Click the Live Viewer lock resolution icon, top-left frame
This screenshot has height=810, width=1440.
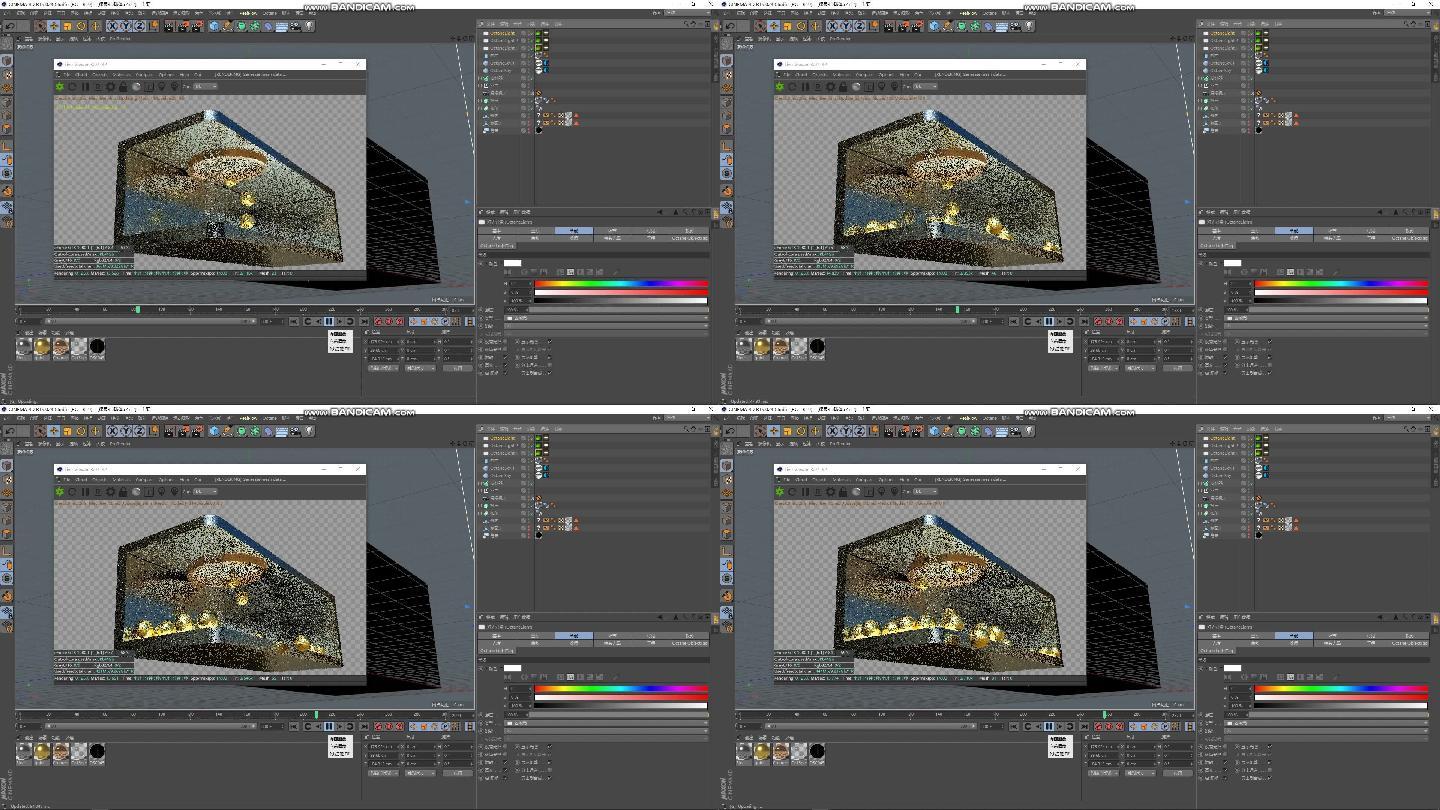[123, 86]
